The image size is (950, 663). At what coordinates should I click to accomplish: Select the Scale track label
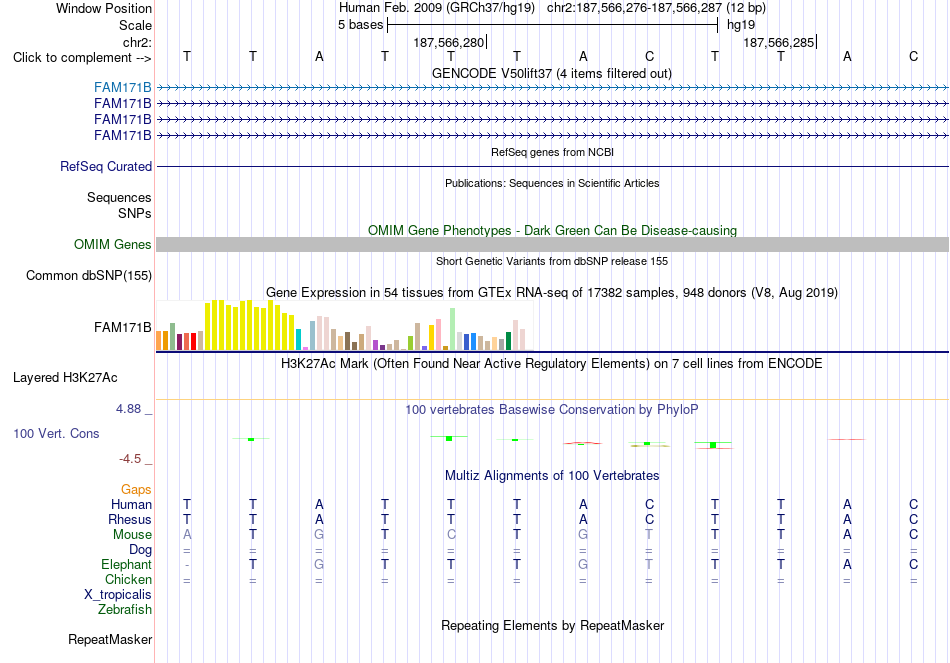[135, 25]
